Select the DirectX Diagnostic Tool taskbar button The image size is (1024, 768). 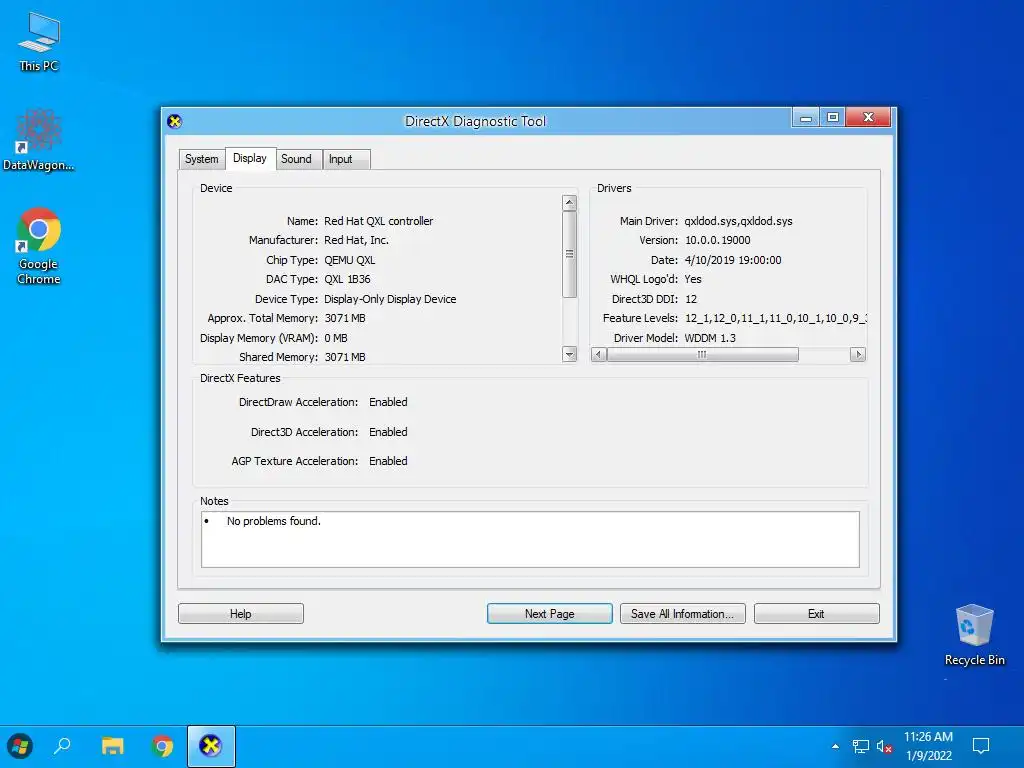pos(211,746)
